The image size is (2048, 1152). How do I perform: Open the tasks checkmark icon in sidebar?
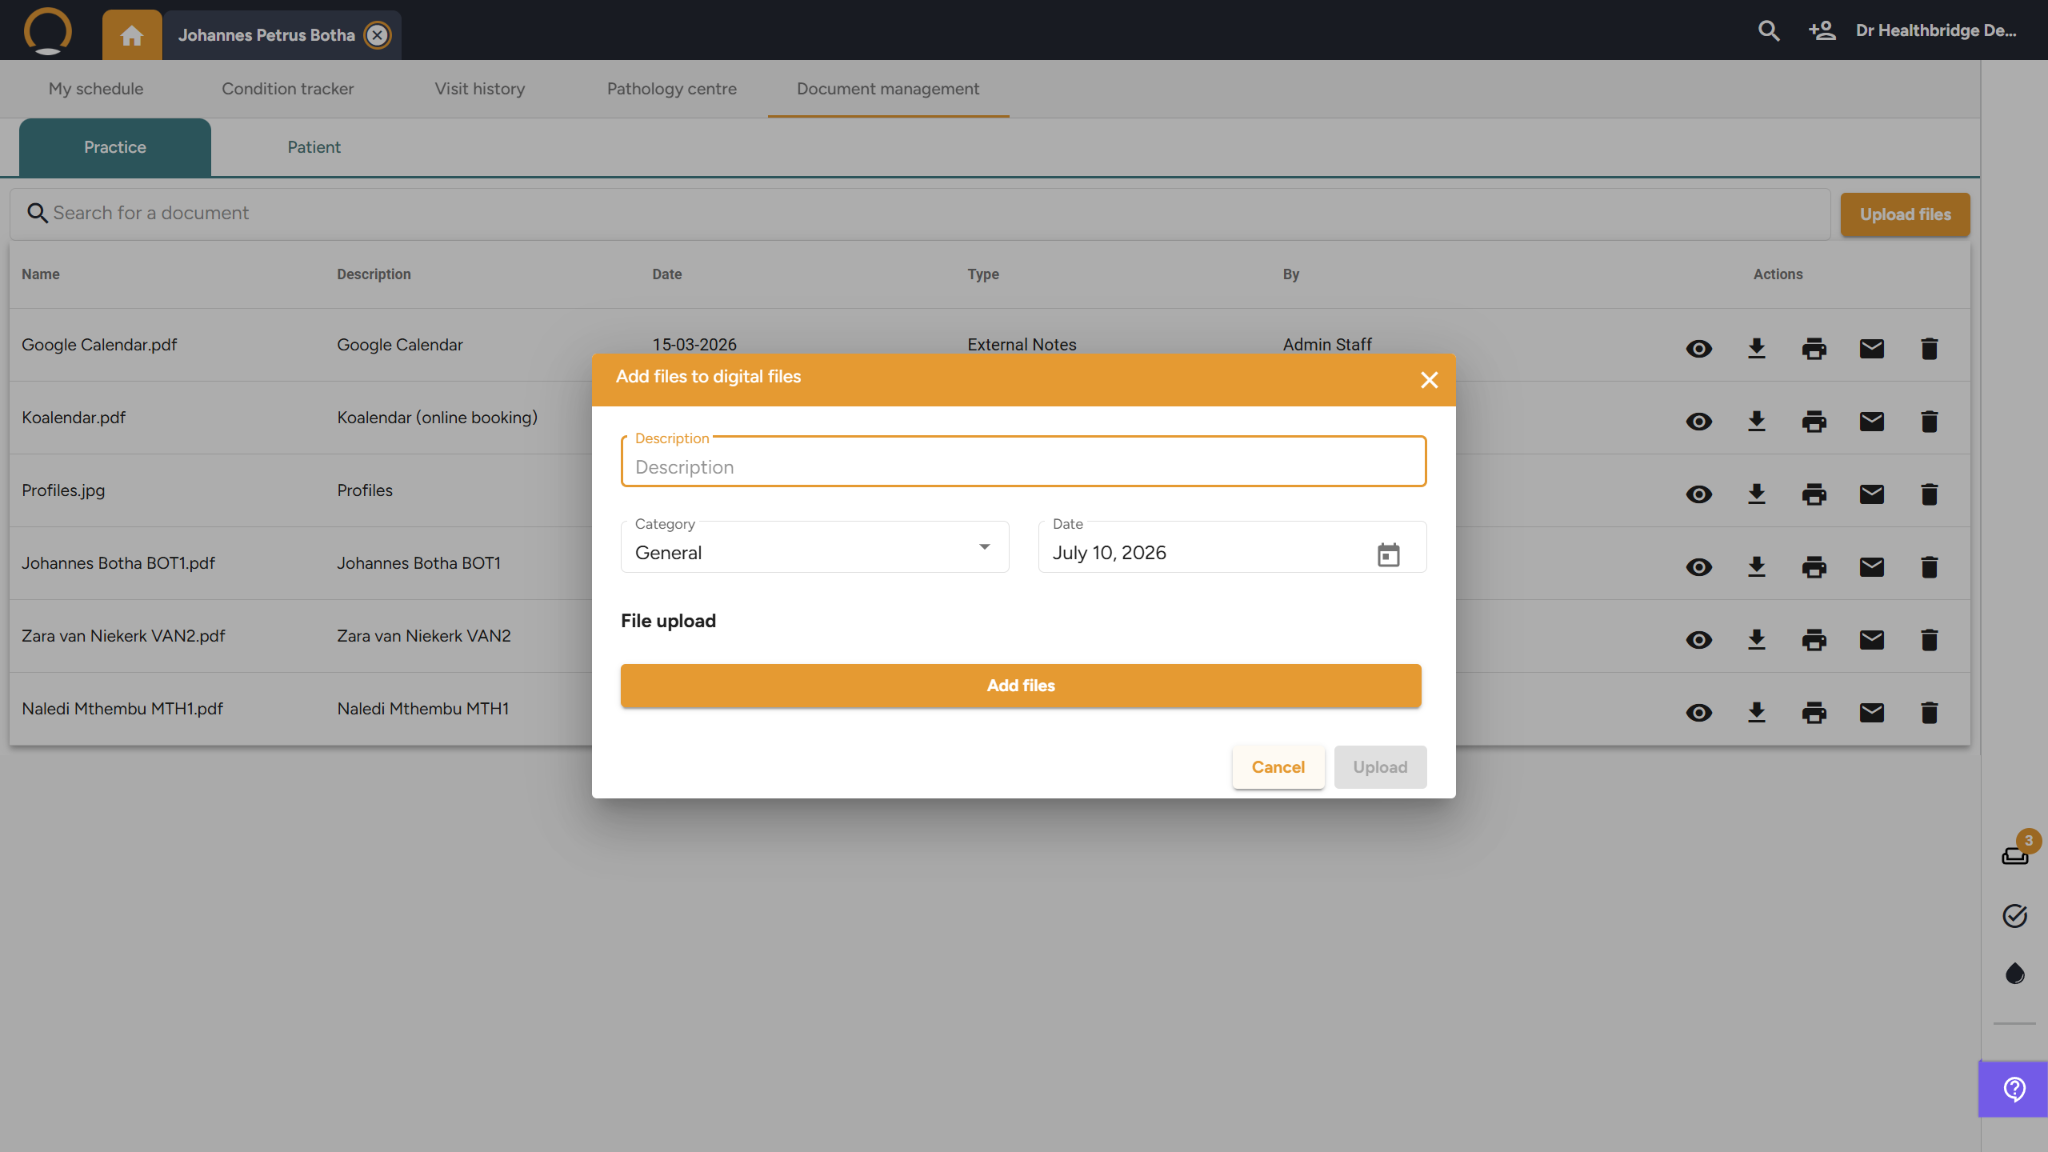[x=2015, y=916]
